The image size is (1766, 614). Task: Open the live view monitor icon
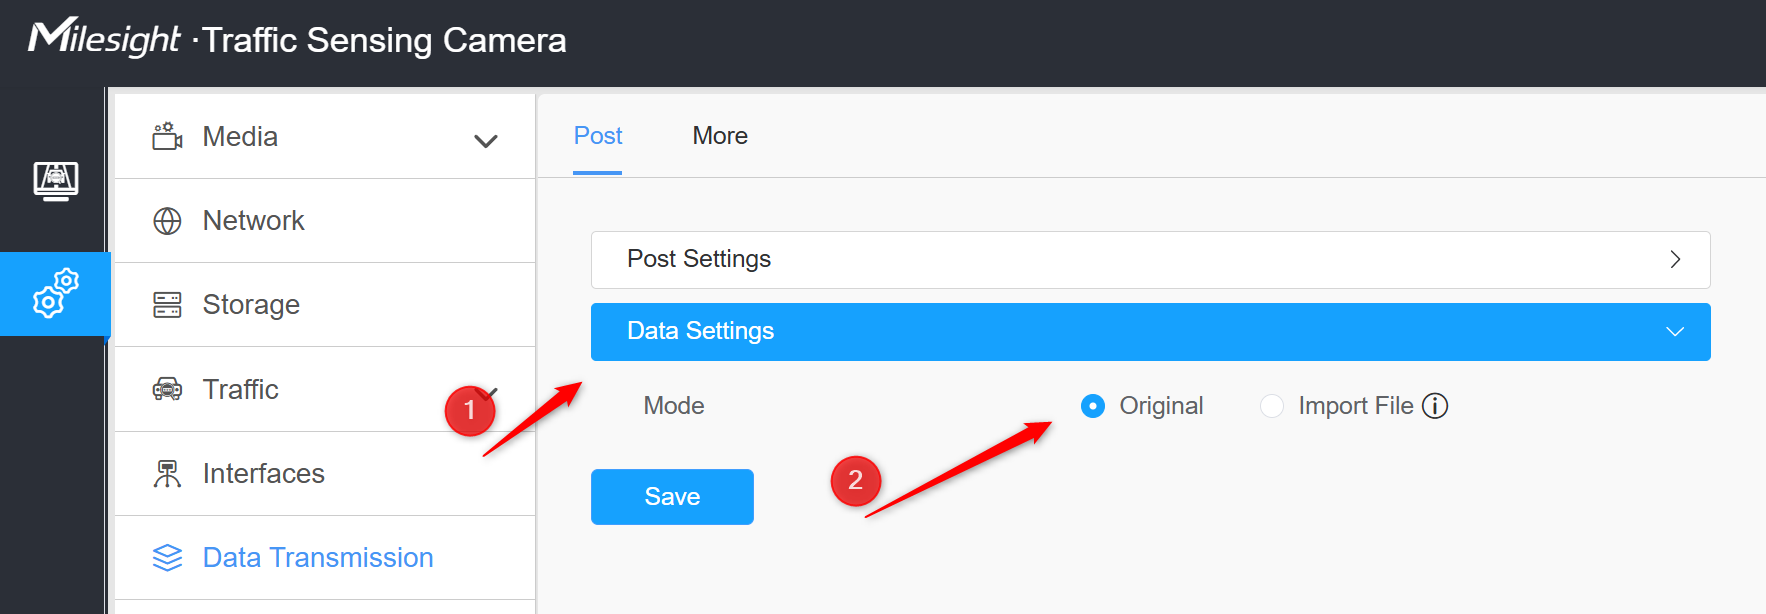coord(56,181)
